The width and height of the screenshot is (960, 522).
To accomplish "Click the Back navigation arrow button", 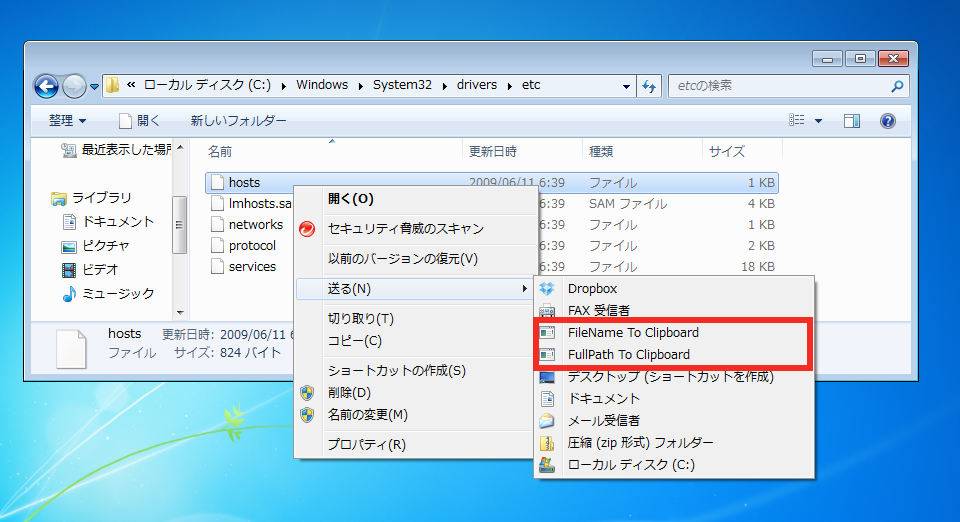I will [47, 86].
